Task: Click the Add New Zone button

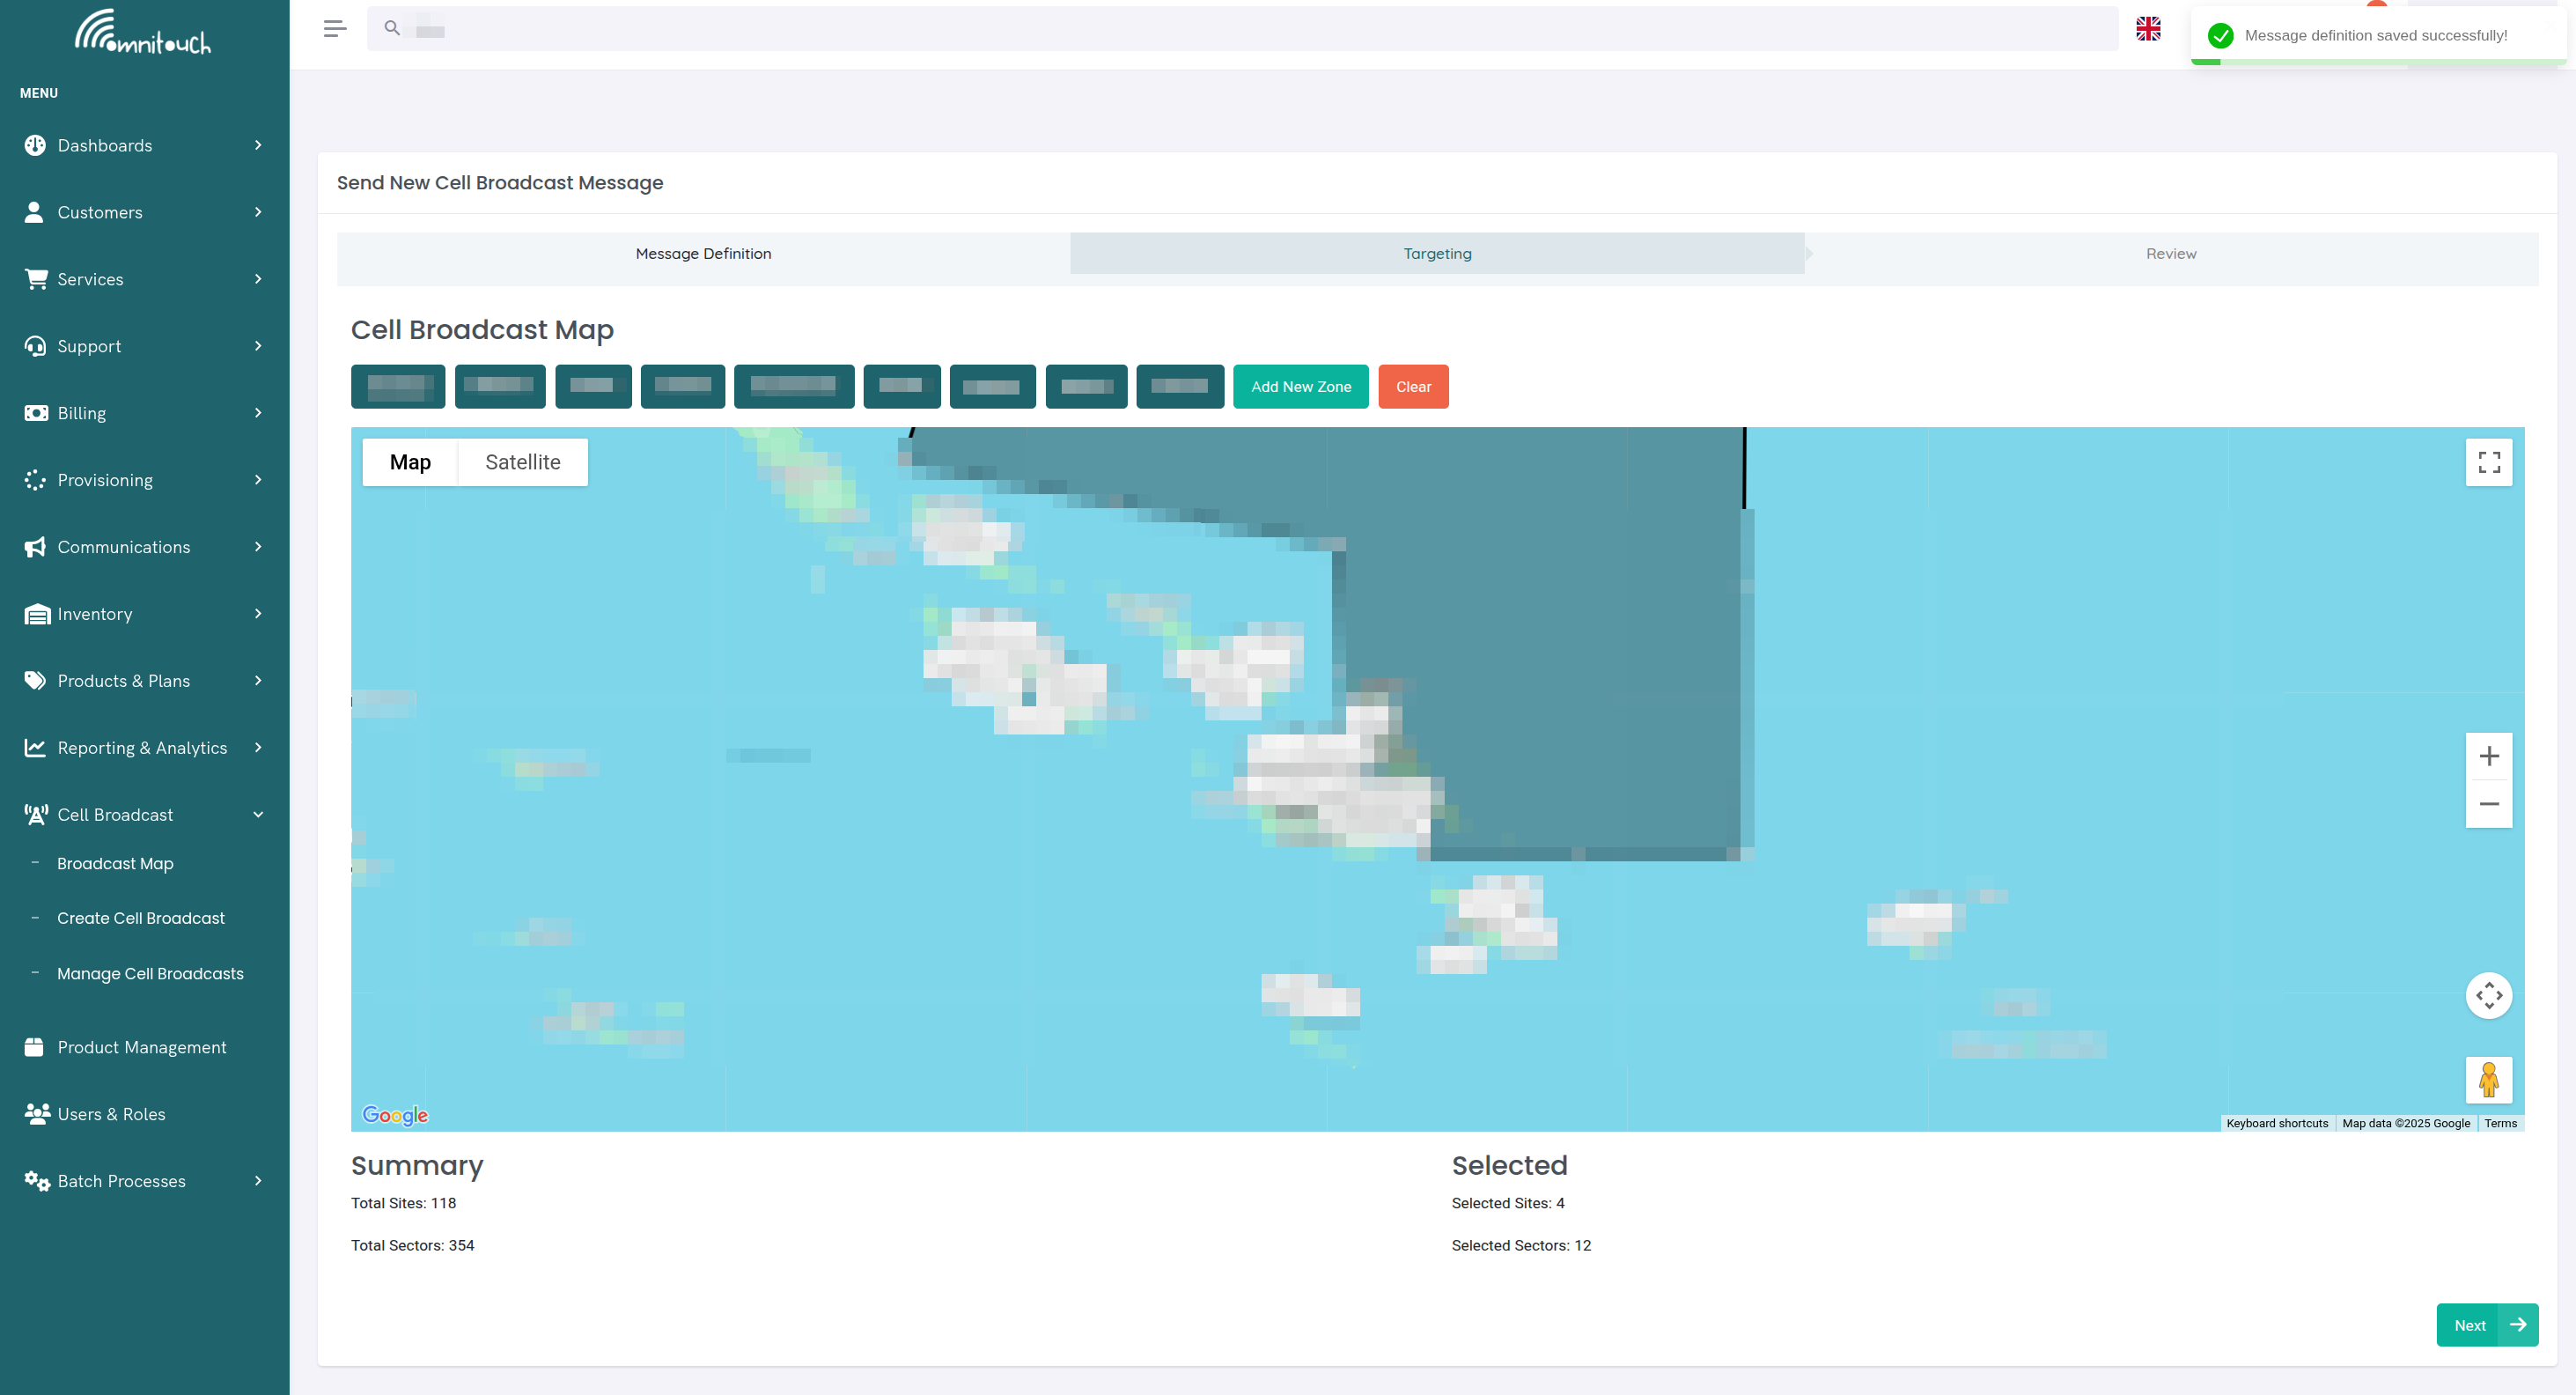Action: [1301, 386]
